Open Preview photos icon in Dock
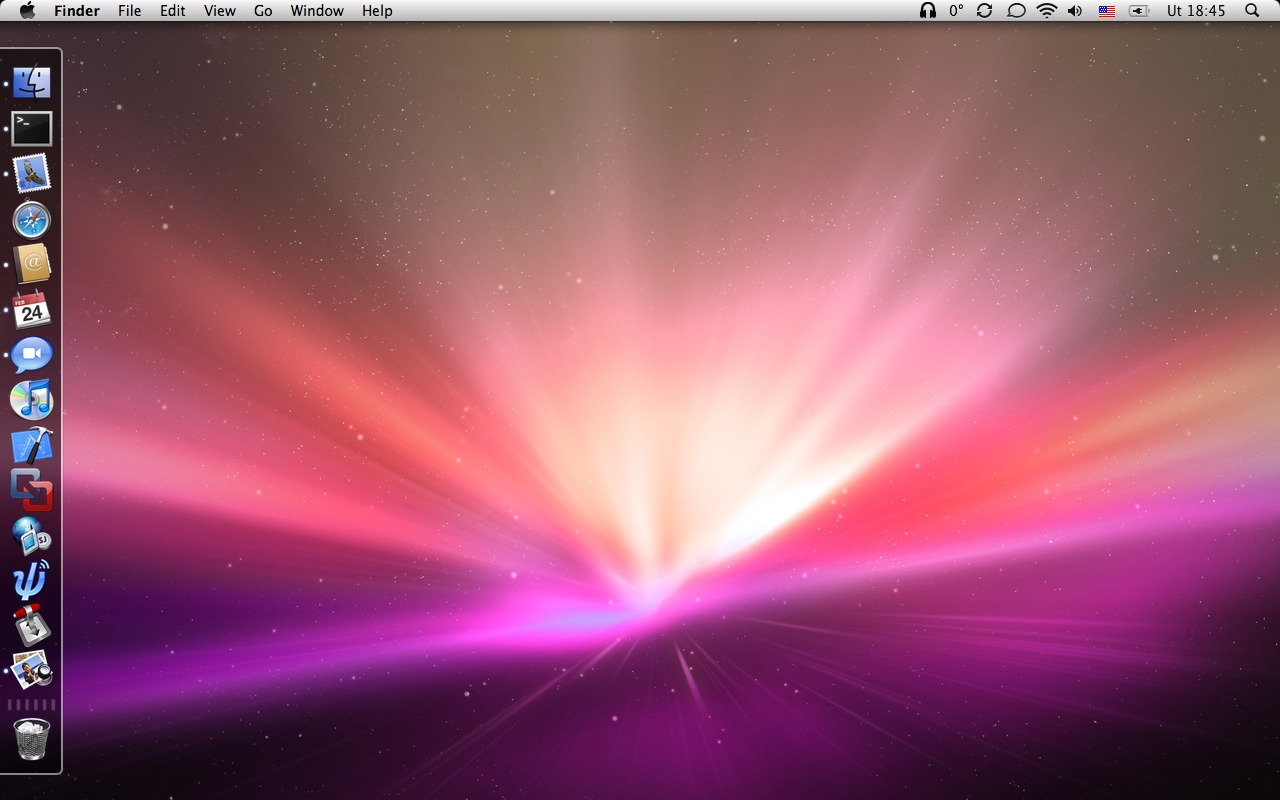 32,670
